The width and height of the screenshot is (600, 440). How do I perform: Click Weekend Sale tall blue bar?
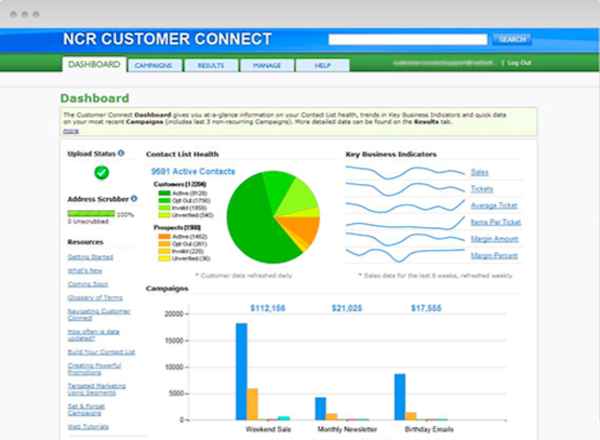tap(241, 372)
